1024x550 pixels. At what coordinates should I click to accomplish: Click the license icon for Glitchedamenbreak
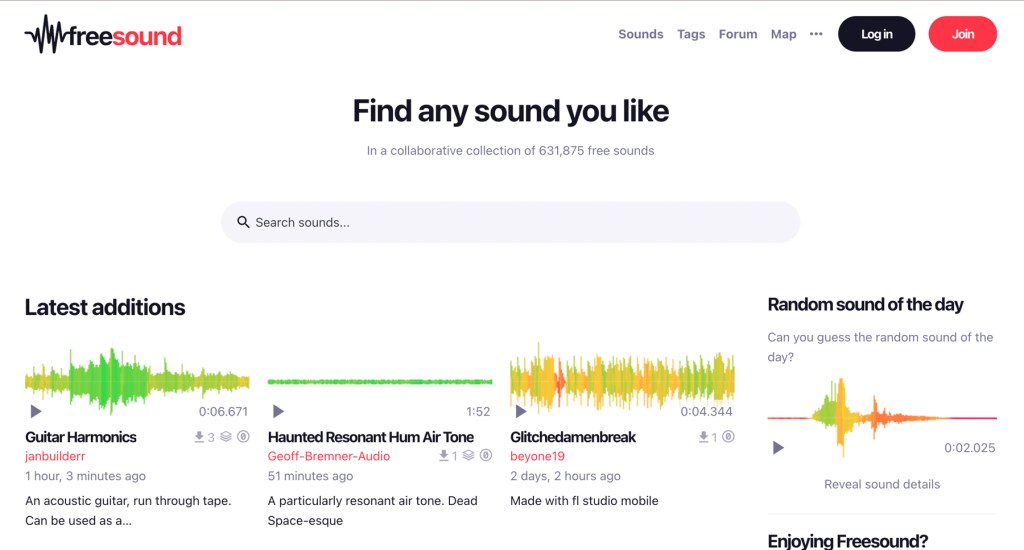[x=728, y=437]
